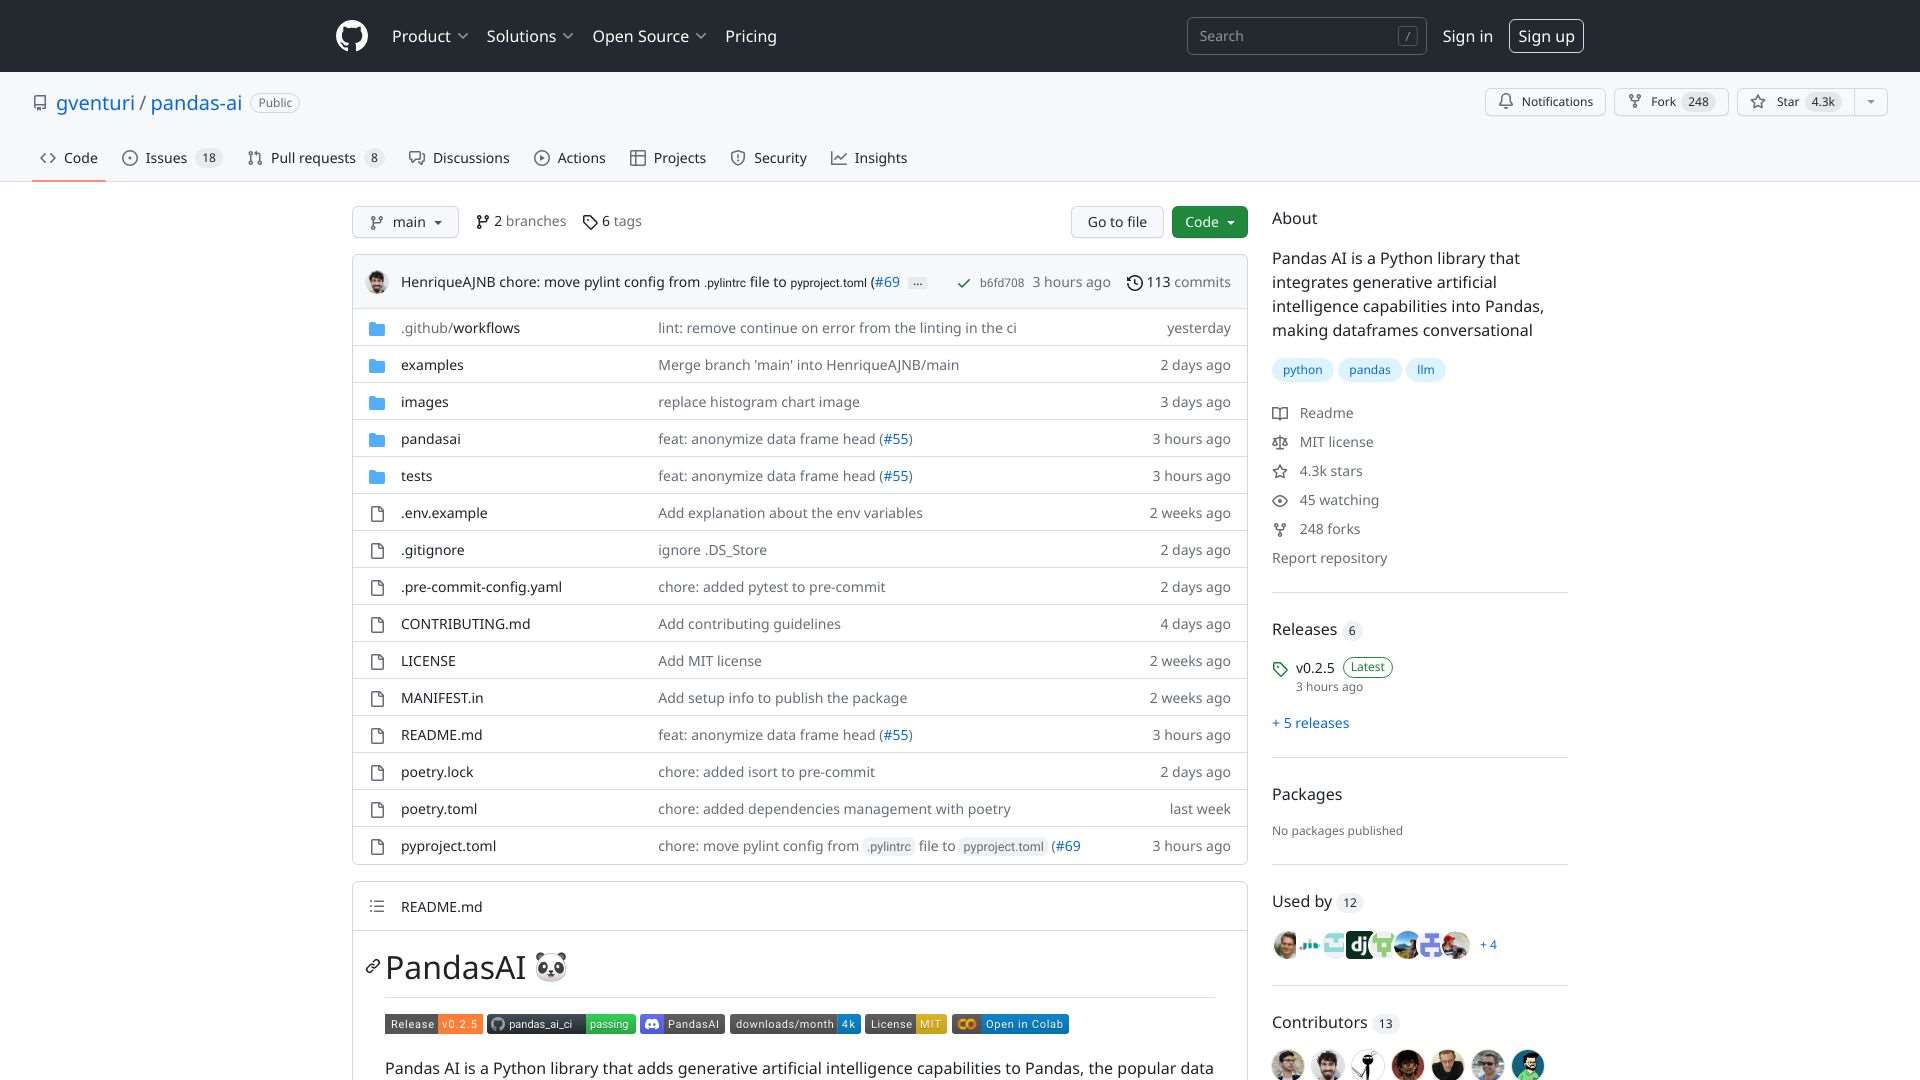Click the tags icon showing 6 tags
The image size is (1920, 1080).
(x=590, y=222)
